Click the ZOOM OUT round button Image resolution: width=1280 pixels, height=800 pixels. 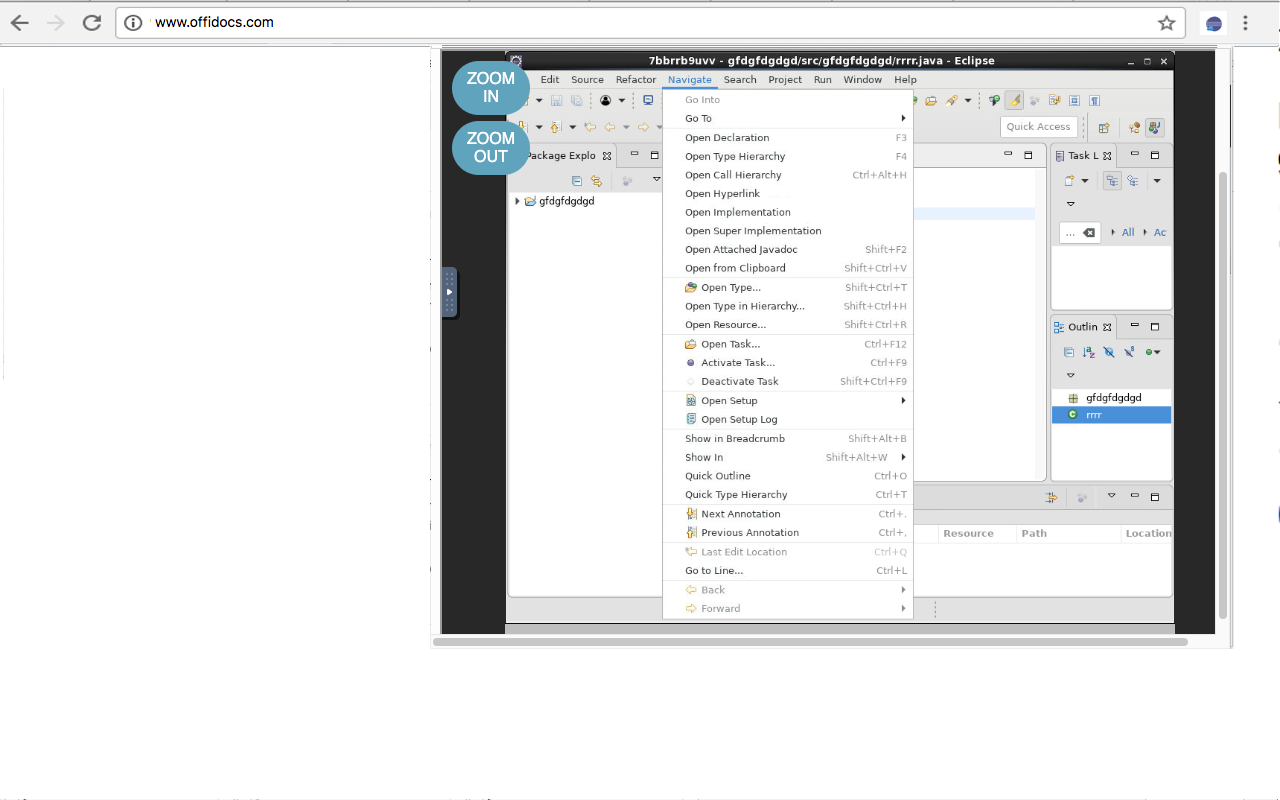pos(490,147)
